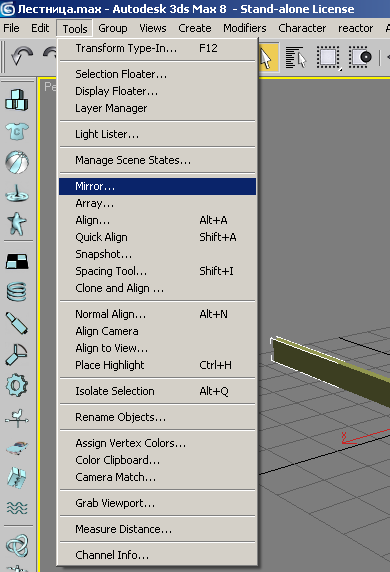Click the stacked boxes icon in sidebar
The image size is (390, 572).
(17, 100)
